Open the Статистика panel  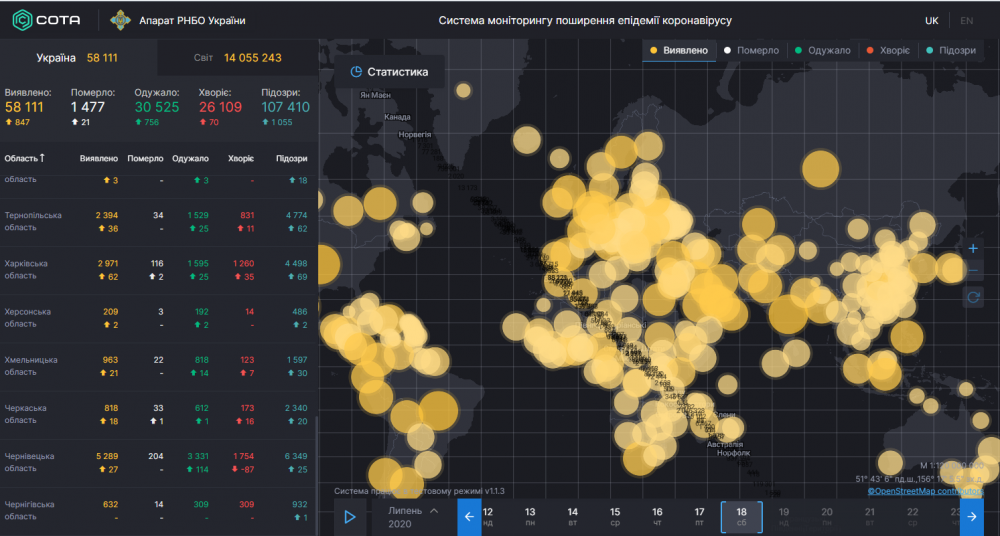coord(389,72)
